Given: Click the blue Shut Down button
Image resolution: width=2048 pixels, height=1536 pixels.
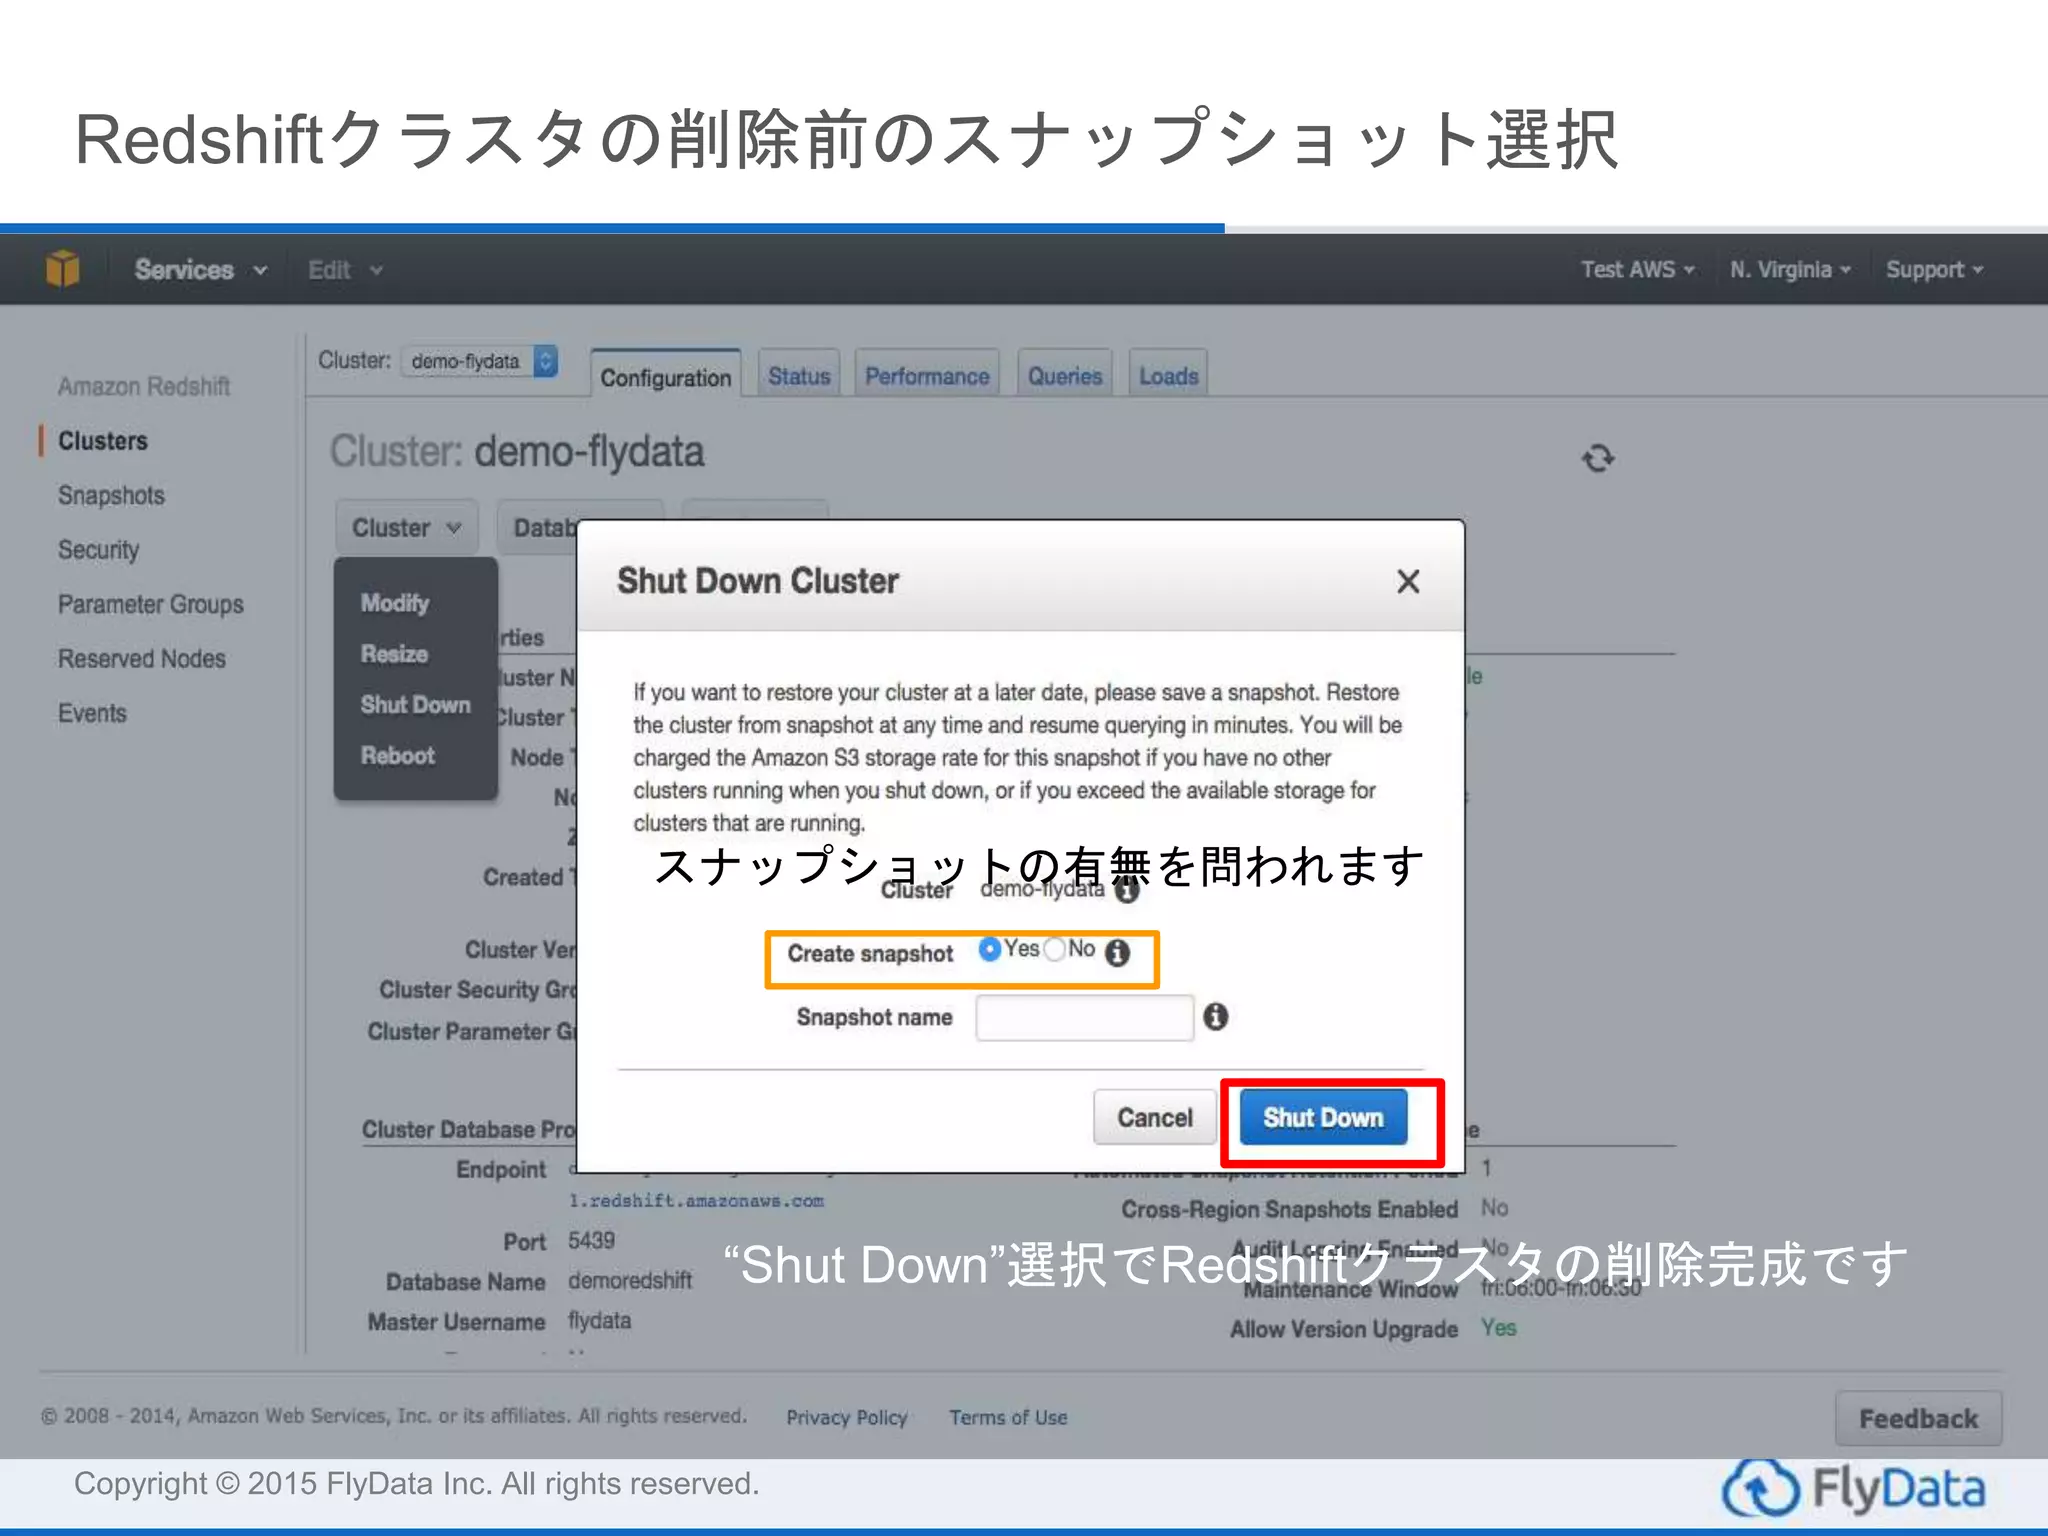Looking at the screenshot, I should tap(1323, 1117).
